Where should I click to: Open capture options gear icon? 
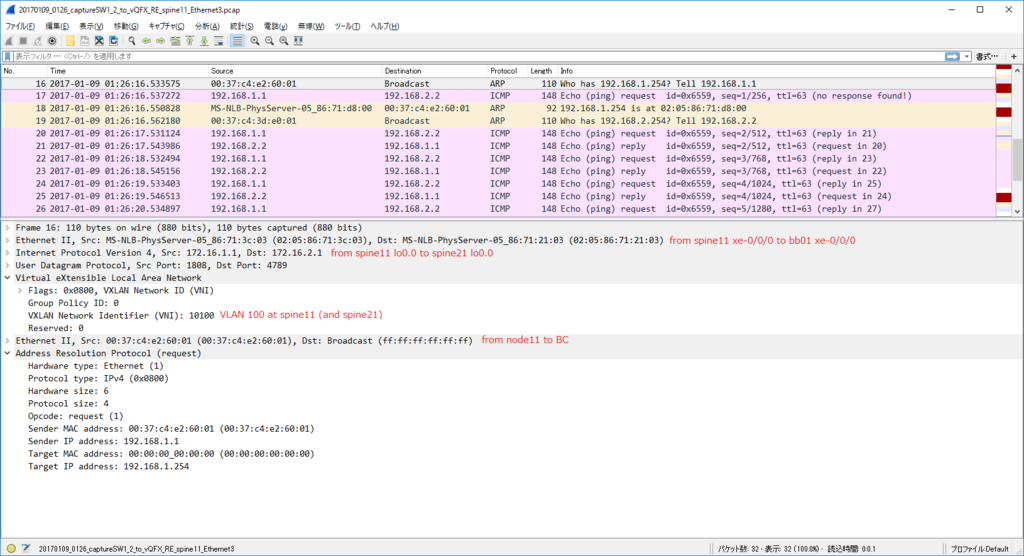click(52, 41)
